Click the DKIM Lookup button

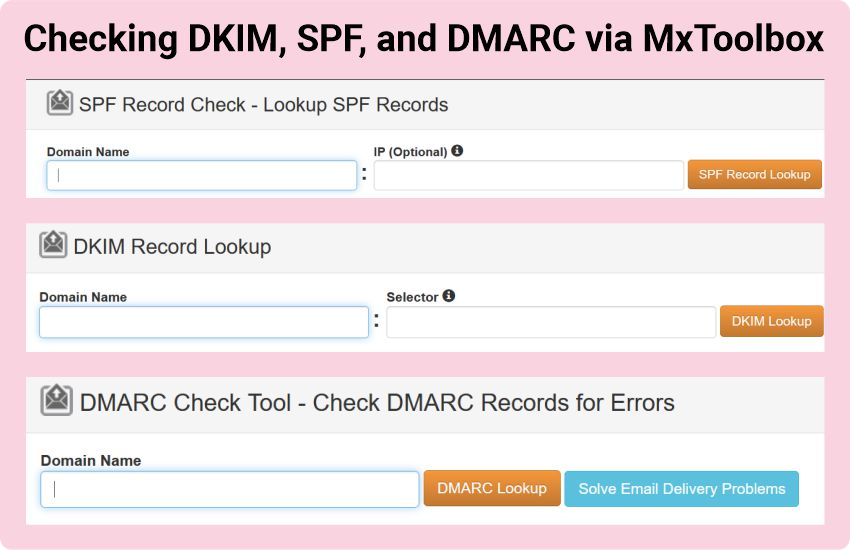point(771,321)
